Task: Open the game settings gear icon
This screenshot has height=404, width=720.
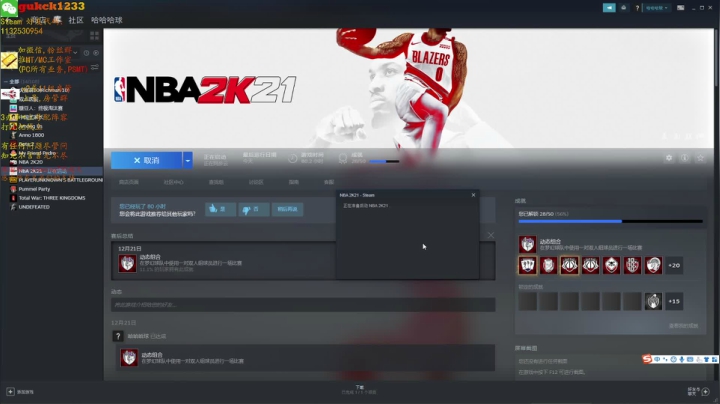Action: (x=669, y=158)
